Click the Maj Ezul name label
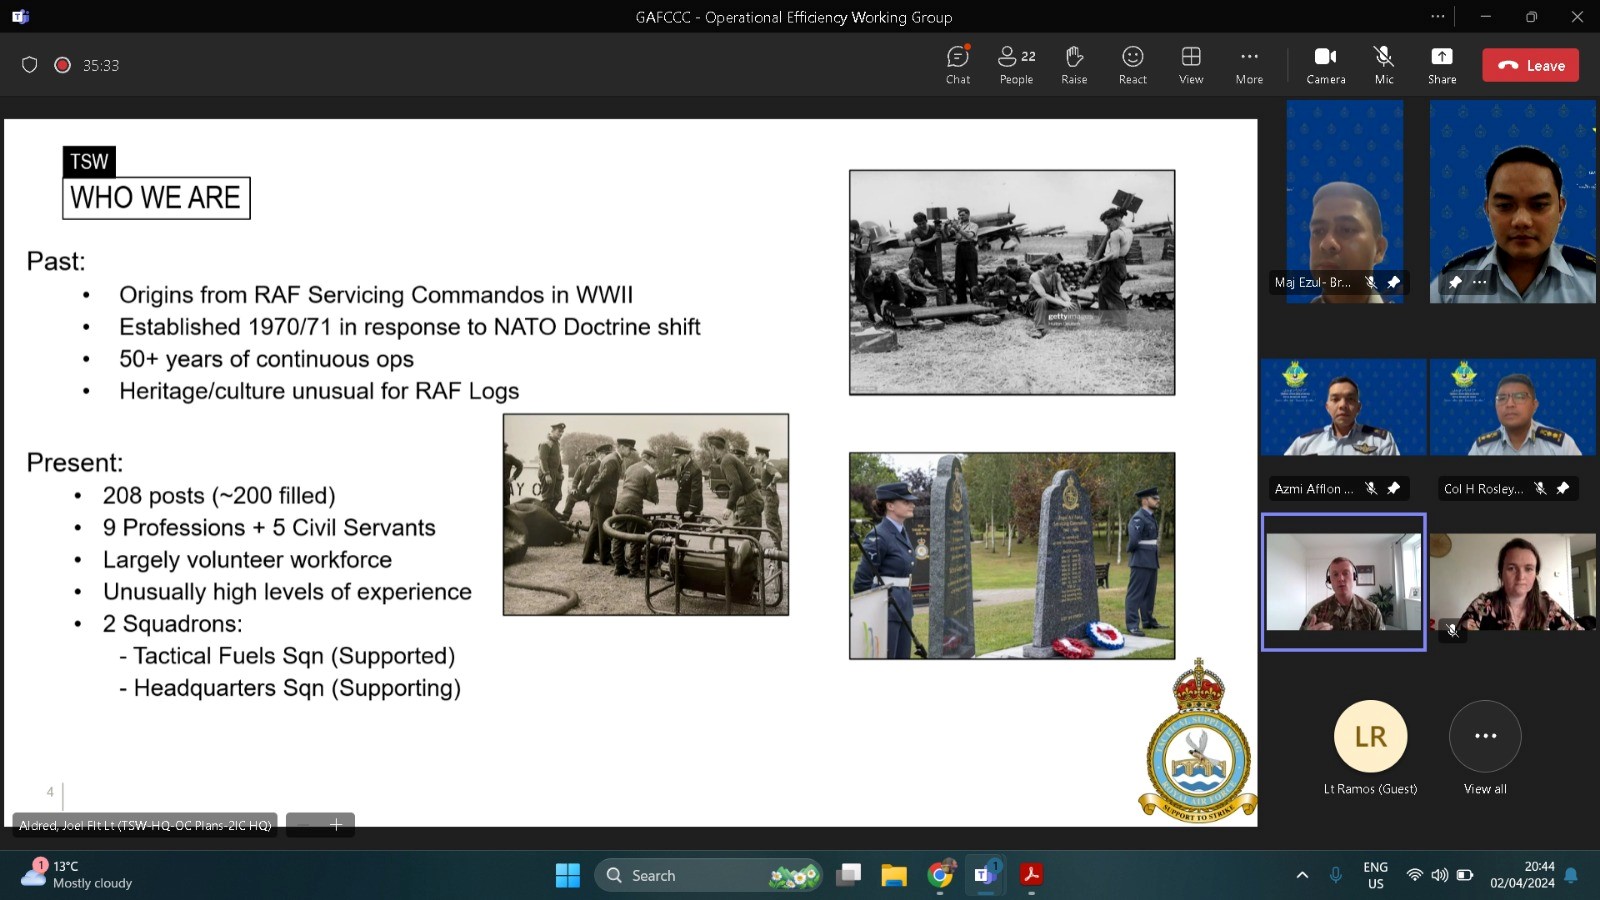This screenshot has width=1600, height=900. click(1312, 282)
